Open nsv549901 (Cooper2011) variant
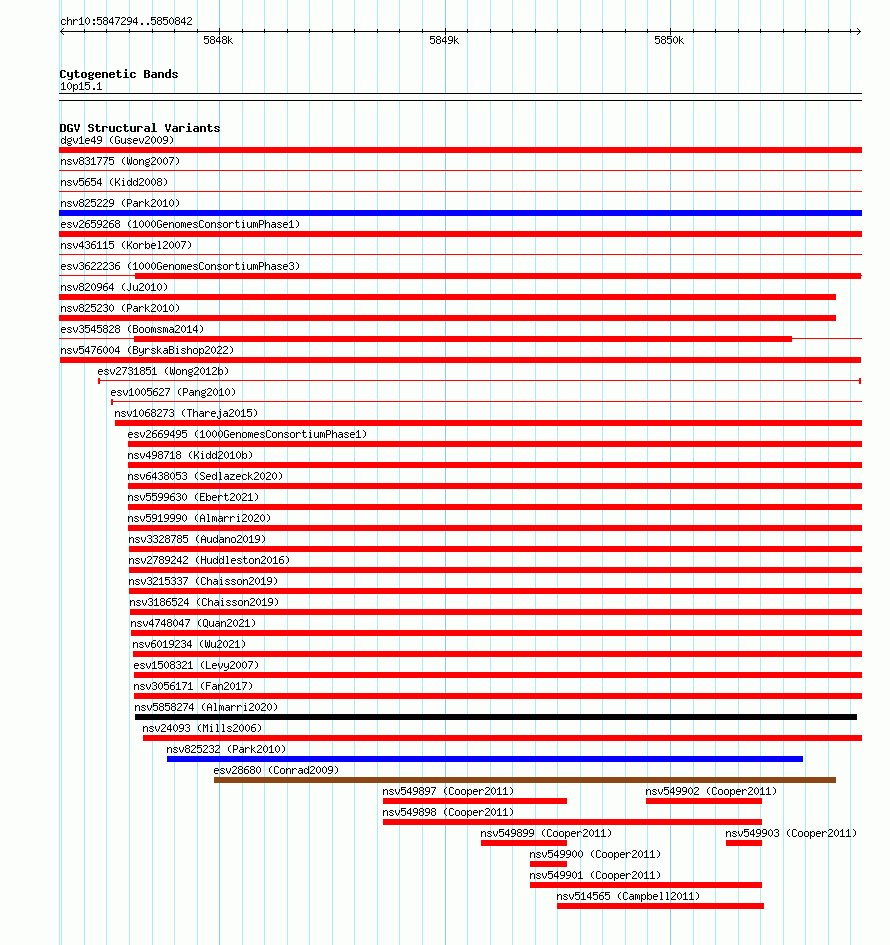 [x=595, y=876]
